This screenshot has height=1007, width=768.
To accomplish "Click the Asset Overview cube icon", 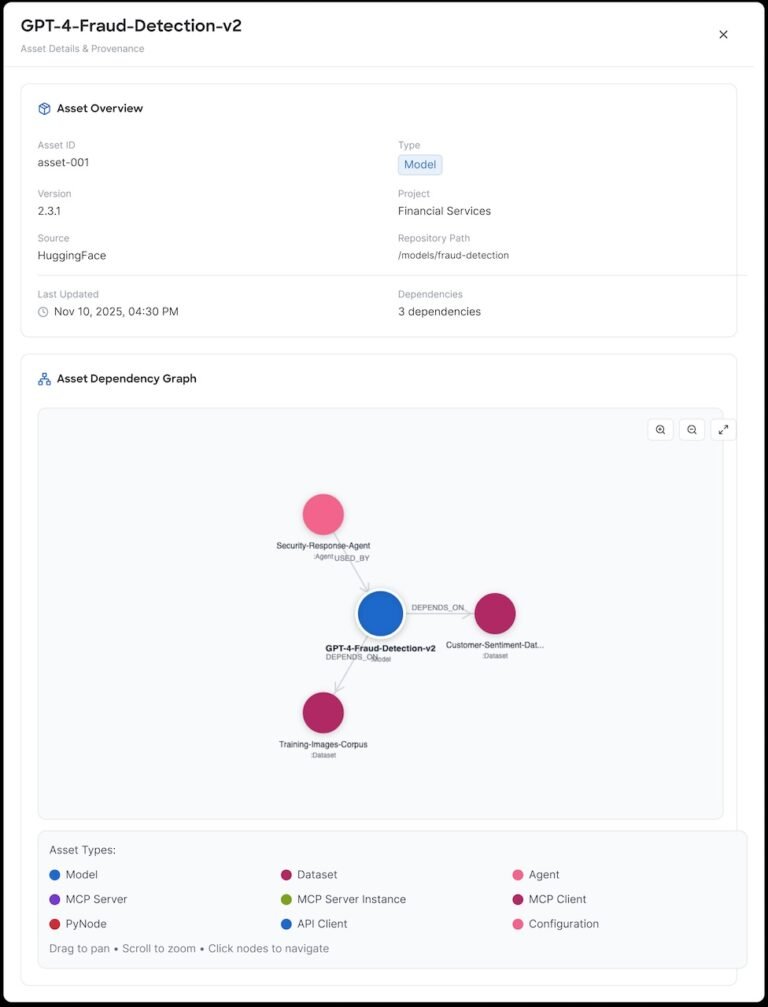I will (x=44, y=109).
